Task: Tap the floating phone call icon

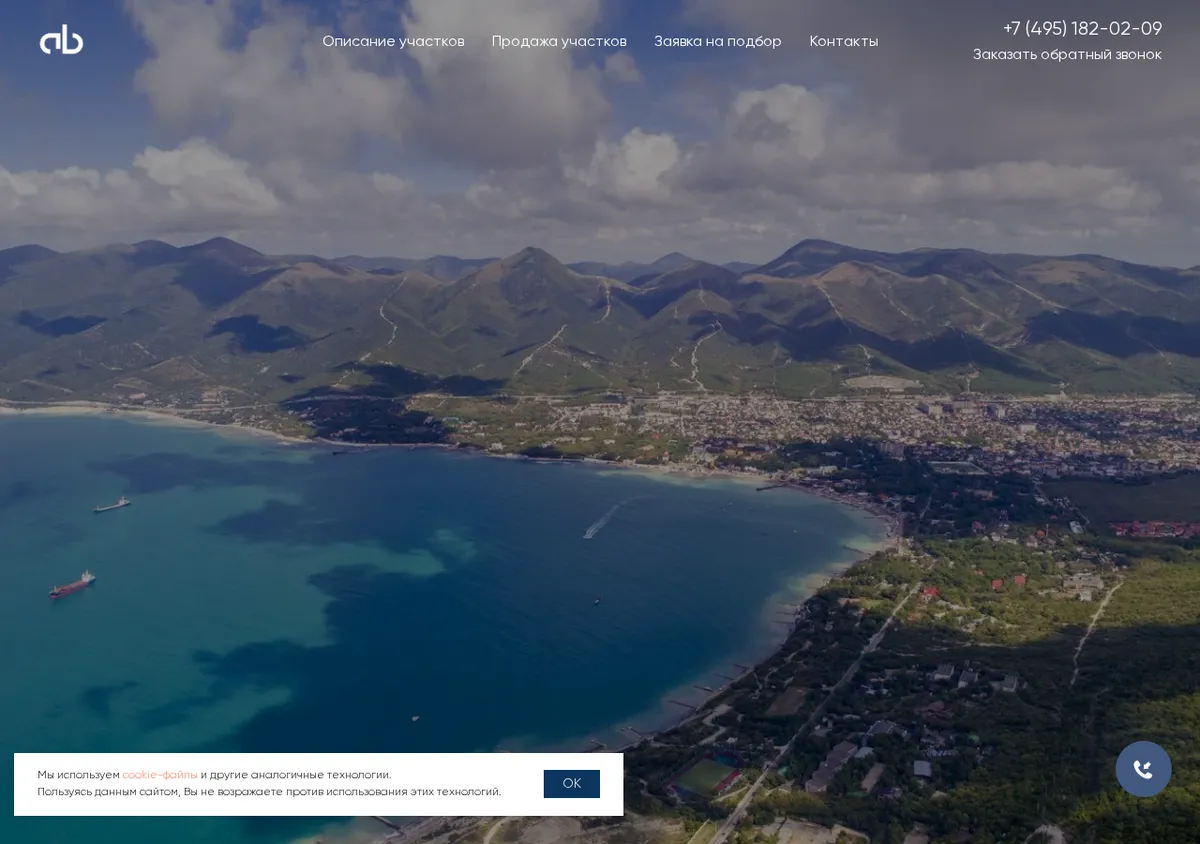Action: point(1143,769)
